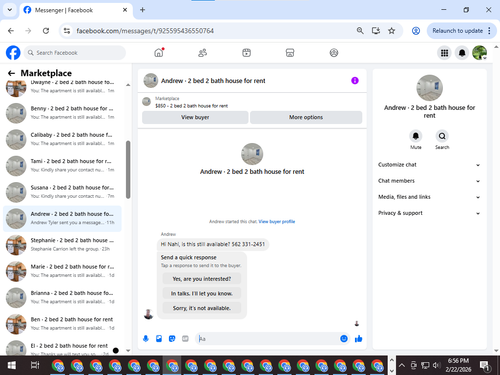This screenshot has width=500, height=375.
Task: Choose a GIF from the GIF icon
Action: click(185, 339)
